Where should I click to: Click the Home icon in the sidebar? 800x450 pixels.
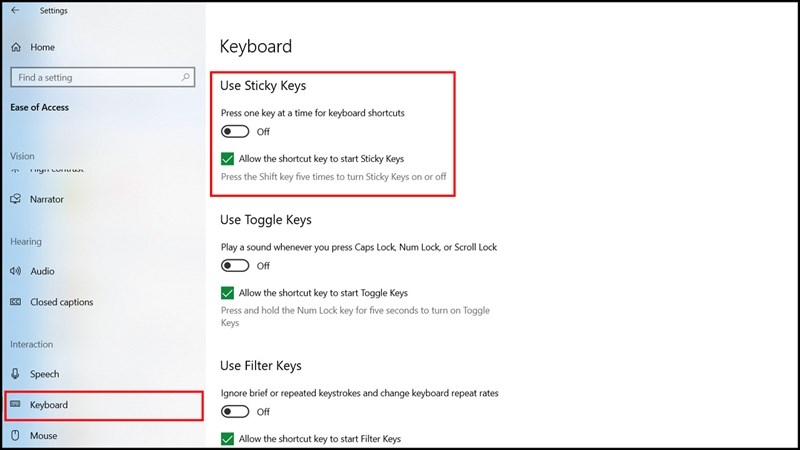pos(16,47)
